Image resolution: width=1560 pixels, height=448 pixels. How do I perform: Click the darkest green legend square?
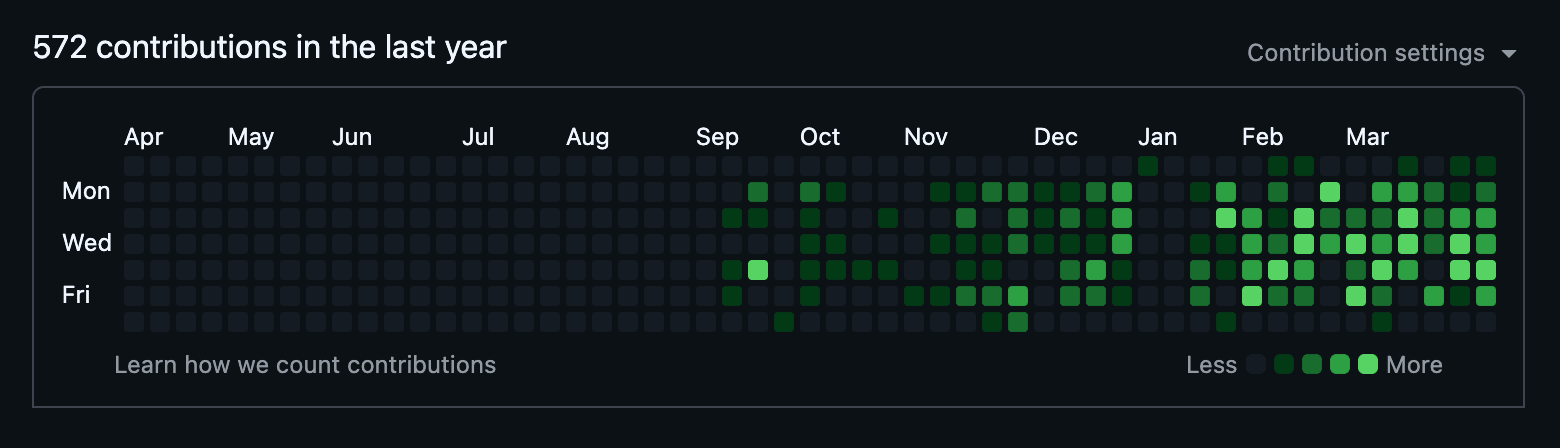(x=1284, y=365)
